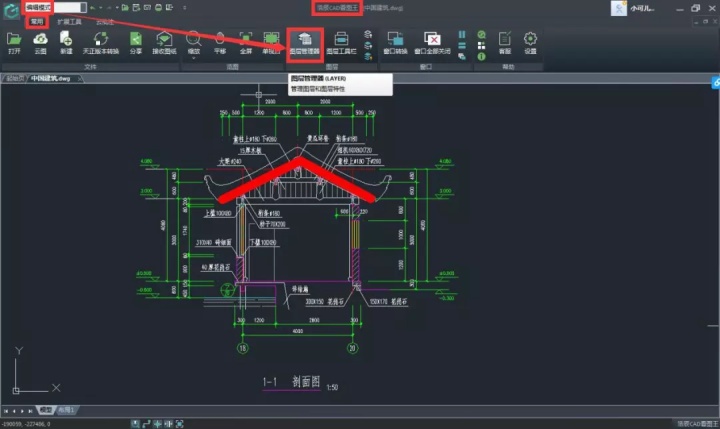Image resolution: width=720 pixels, height=429 pixels.
Task: Tile windows vertically with two-bar icon
Action: [462, 34]
